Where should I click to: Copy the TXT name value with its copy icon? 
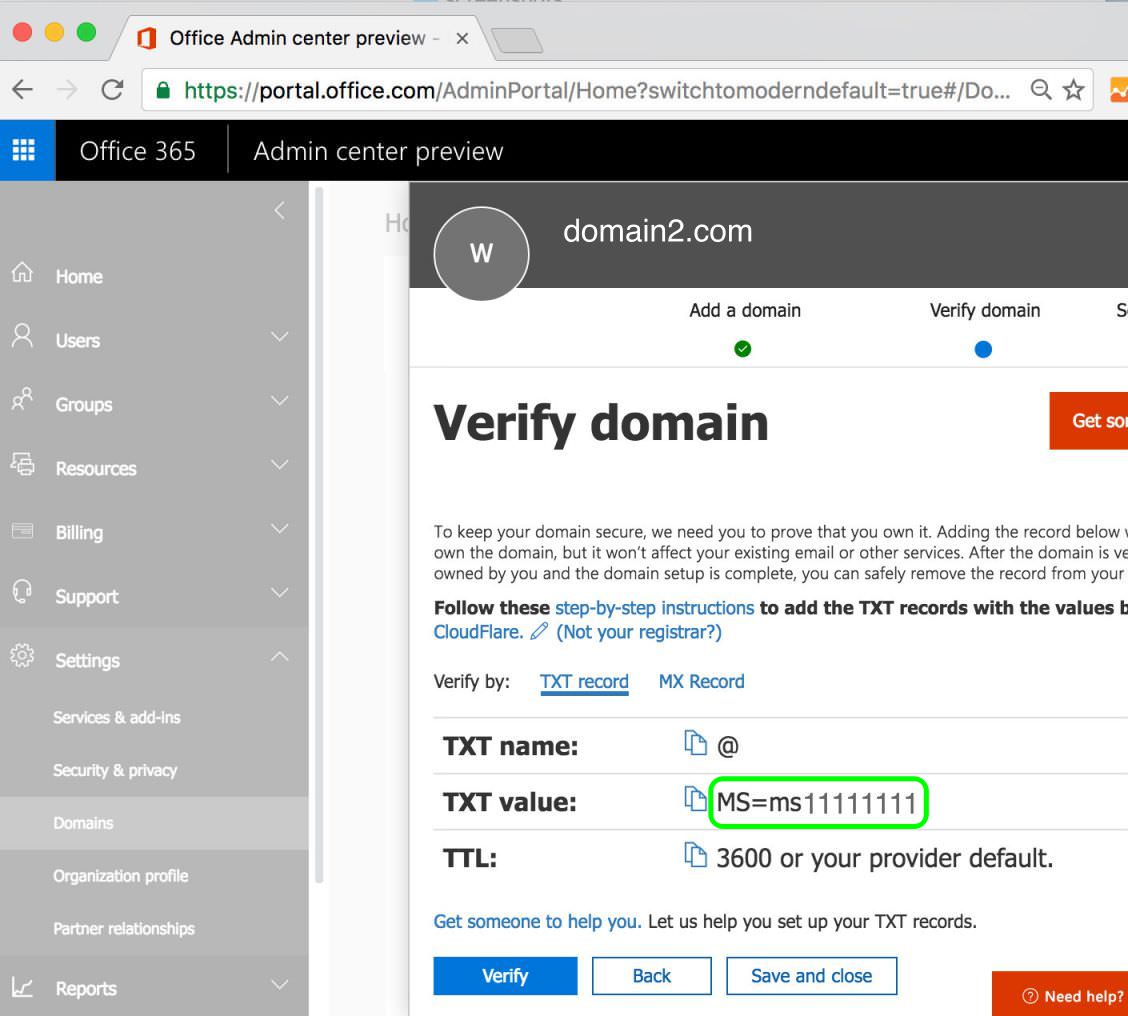pyautogui.click(x=695, y=743)
